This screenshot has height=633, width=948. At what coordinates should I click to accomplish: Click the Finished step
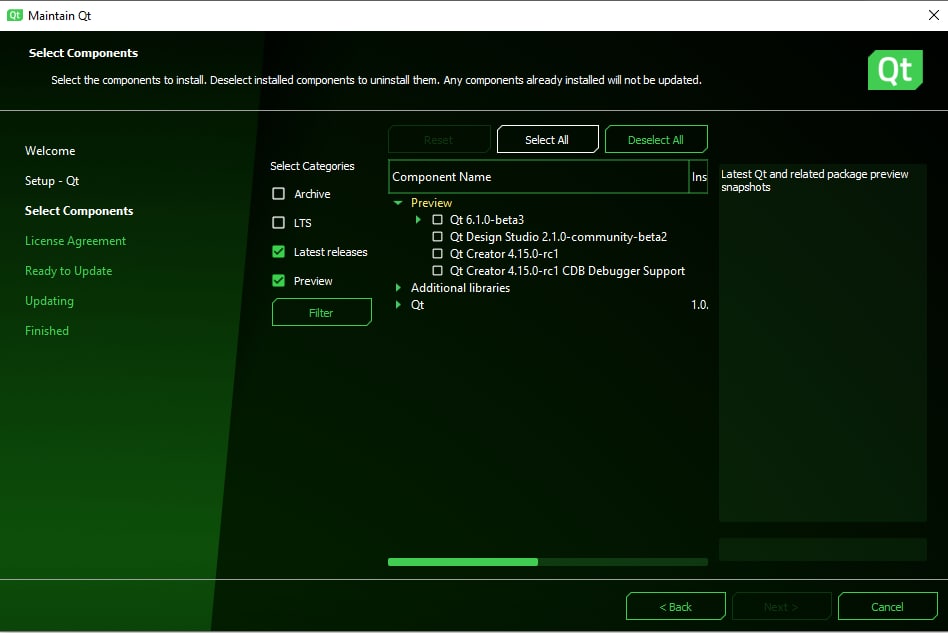point(47,331)
